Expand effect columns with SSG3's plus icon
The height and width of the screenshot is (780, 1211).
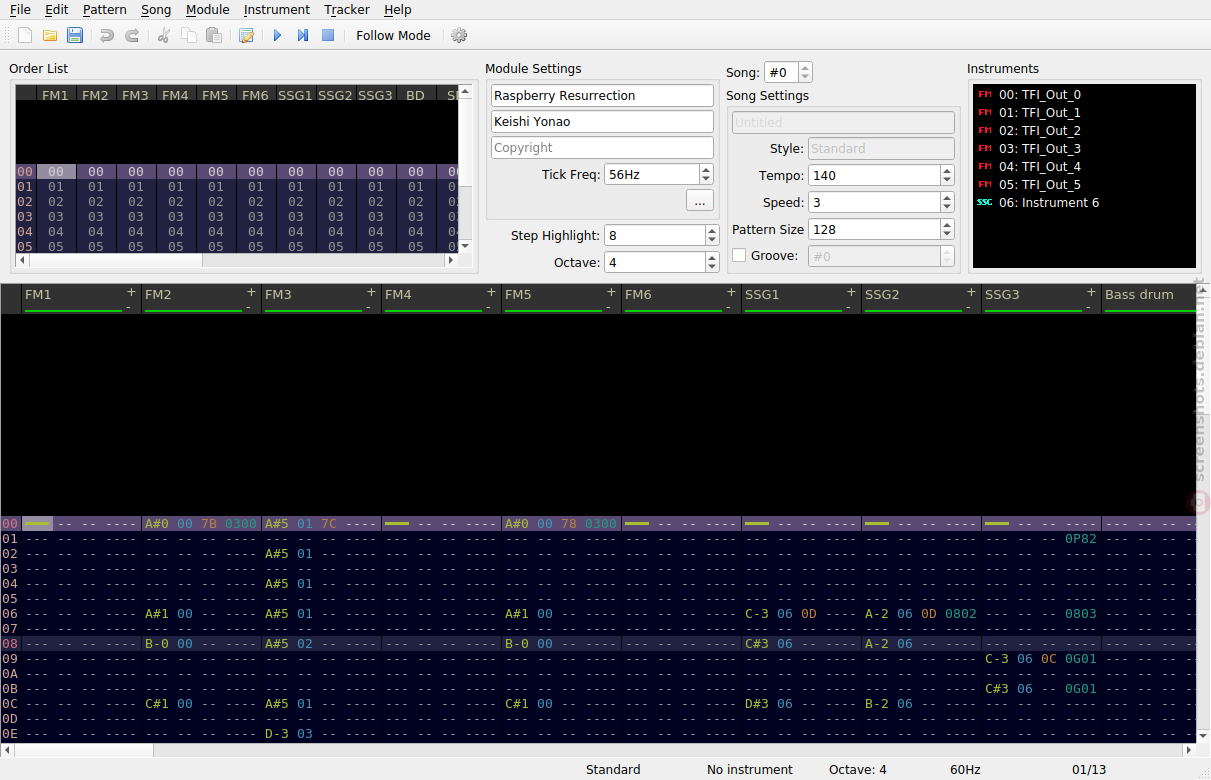[x=1091, y=292]
